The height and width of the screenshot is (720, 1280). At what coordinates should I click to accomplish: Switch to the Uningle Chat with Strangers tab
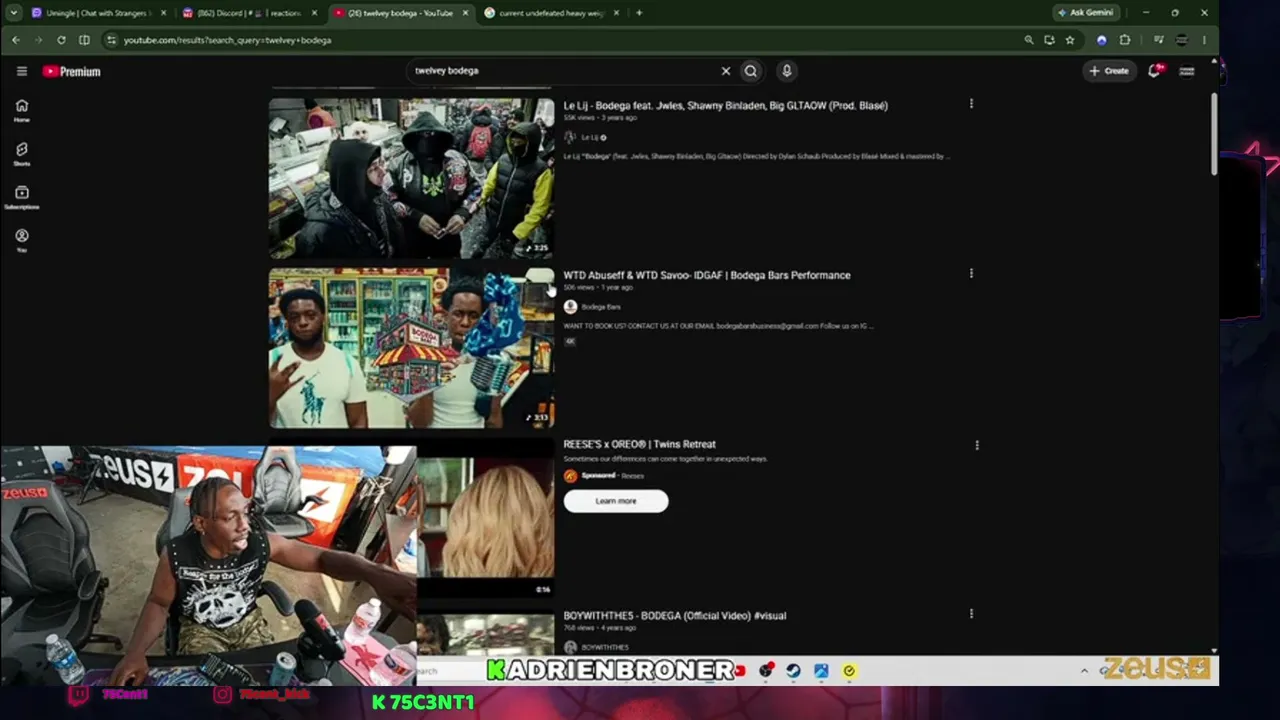tap(97, 13)
